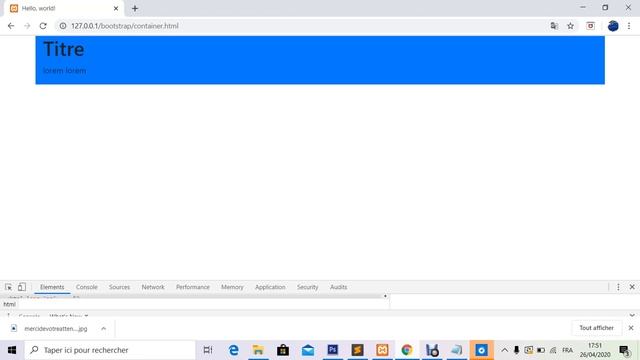This screenshot has height=360, width=640.
Task: Open the Sources tab
Action: tap(119, 287)
